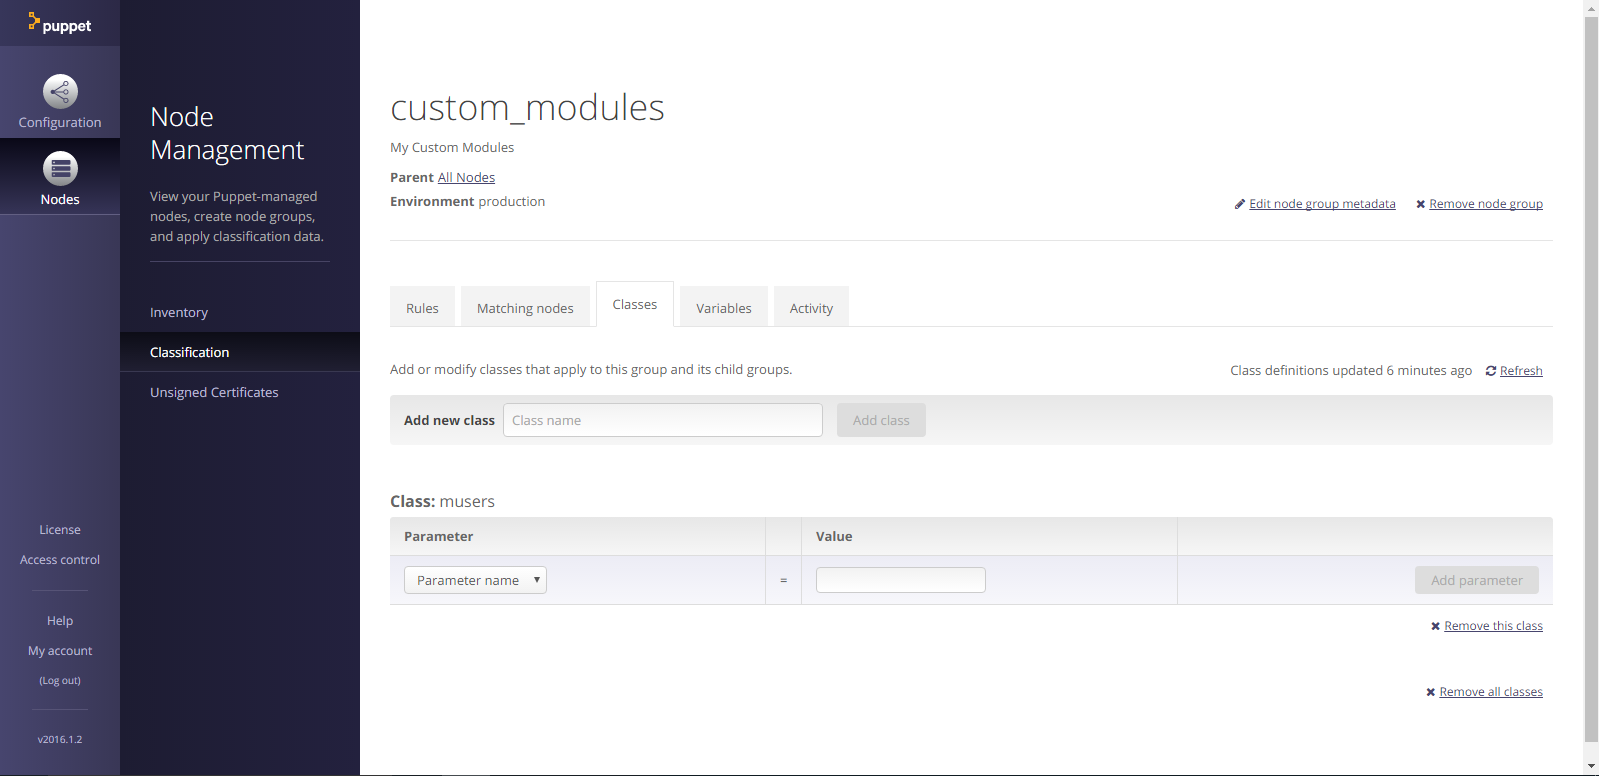Select Classification menu item
This screenshot has height=776, width=1599.
[x=240, y=352]
